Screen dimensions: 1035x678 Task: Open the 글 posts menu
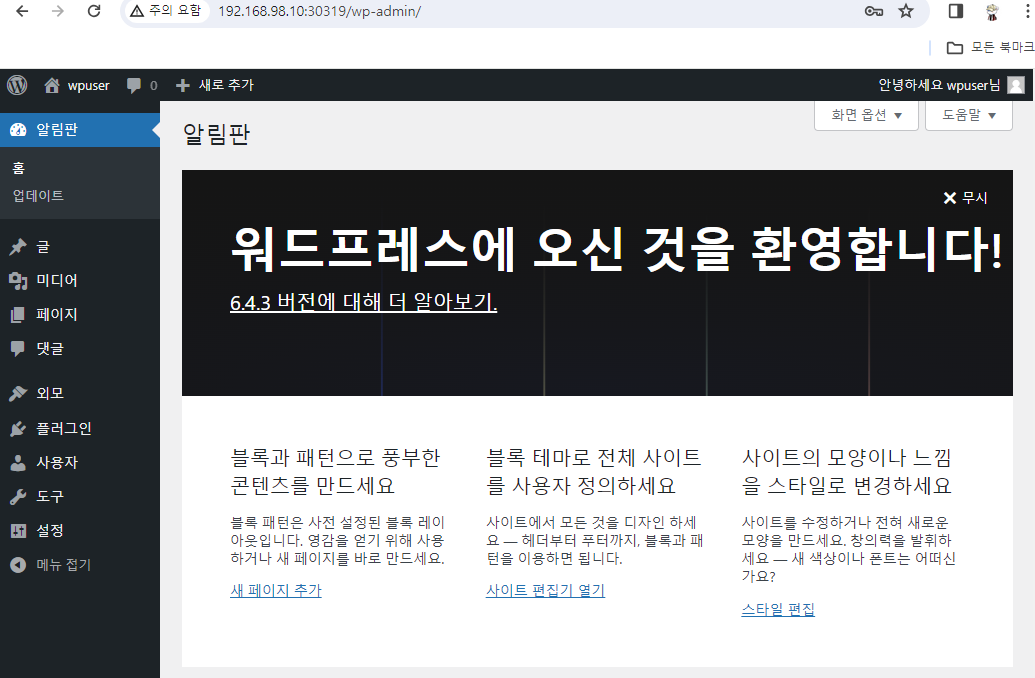[x=43, y=247]
